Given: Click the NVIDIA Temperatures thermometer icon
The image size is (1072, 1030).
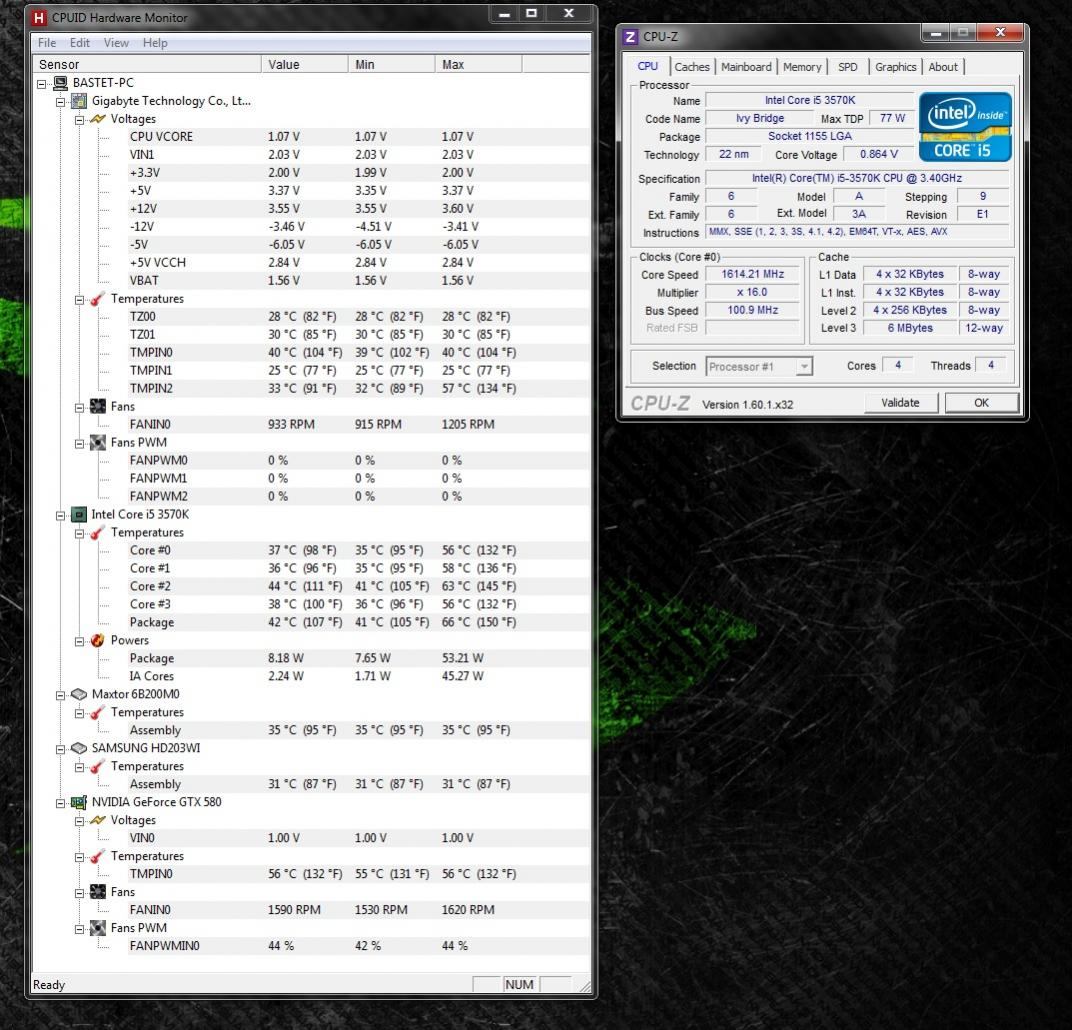Looking at the screenshot, I should [98, 856].
